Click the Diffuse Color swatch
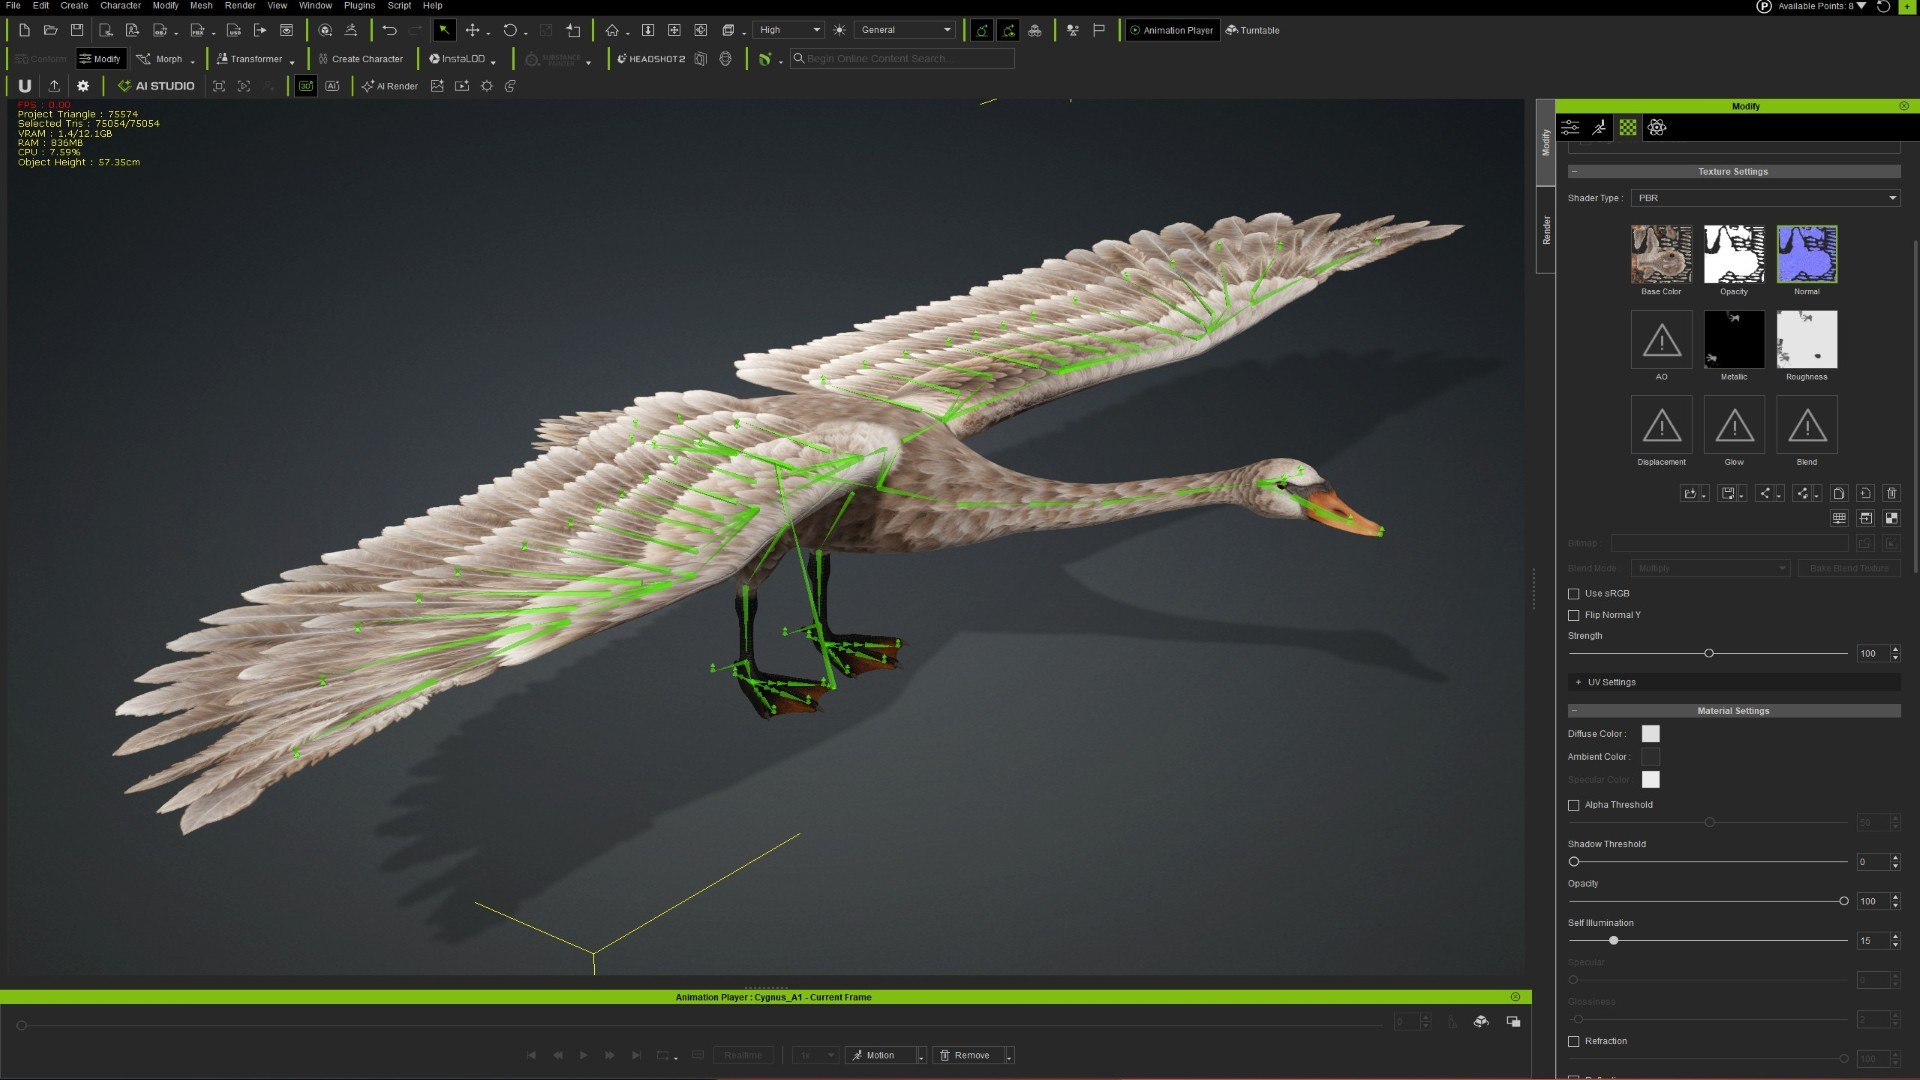 coord(1651,734)
